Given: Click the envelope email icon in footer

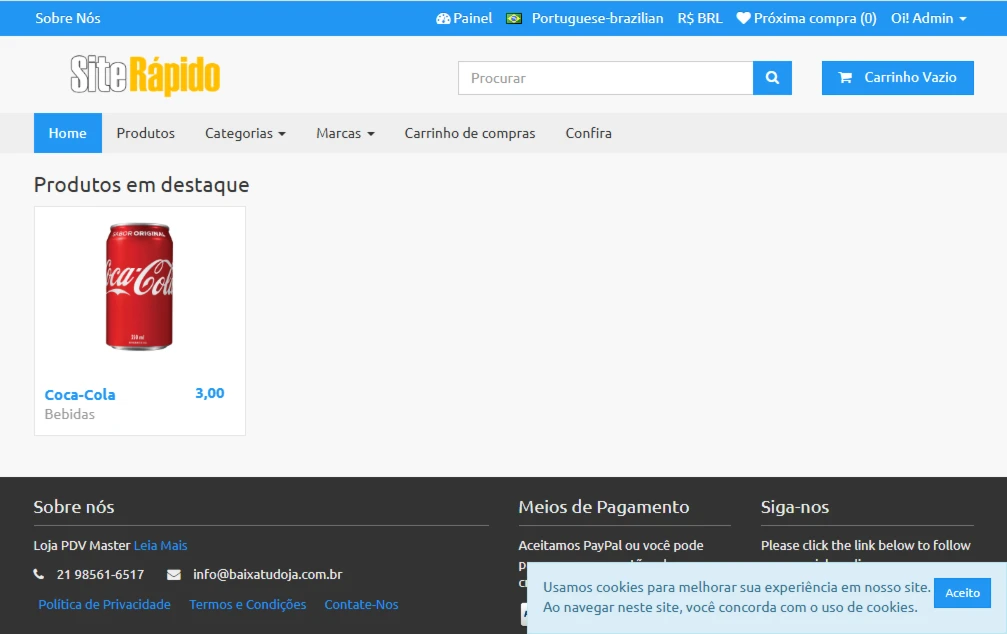Looking at the screenshot, I should (174, 575).
